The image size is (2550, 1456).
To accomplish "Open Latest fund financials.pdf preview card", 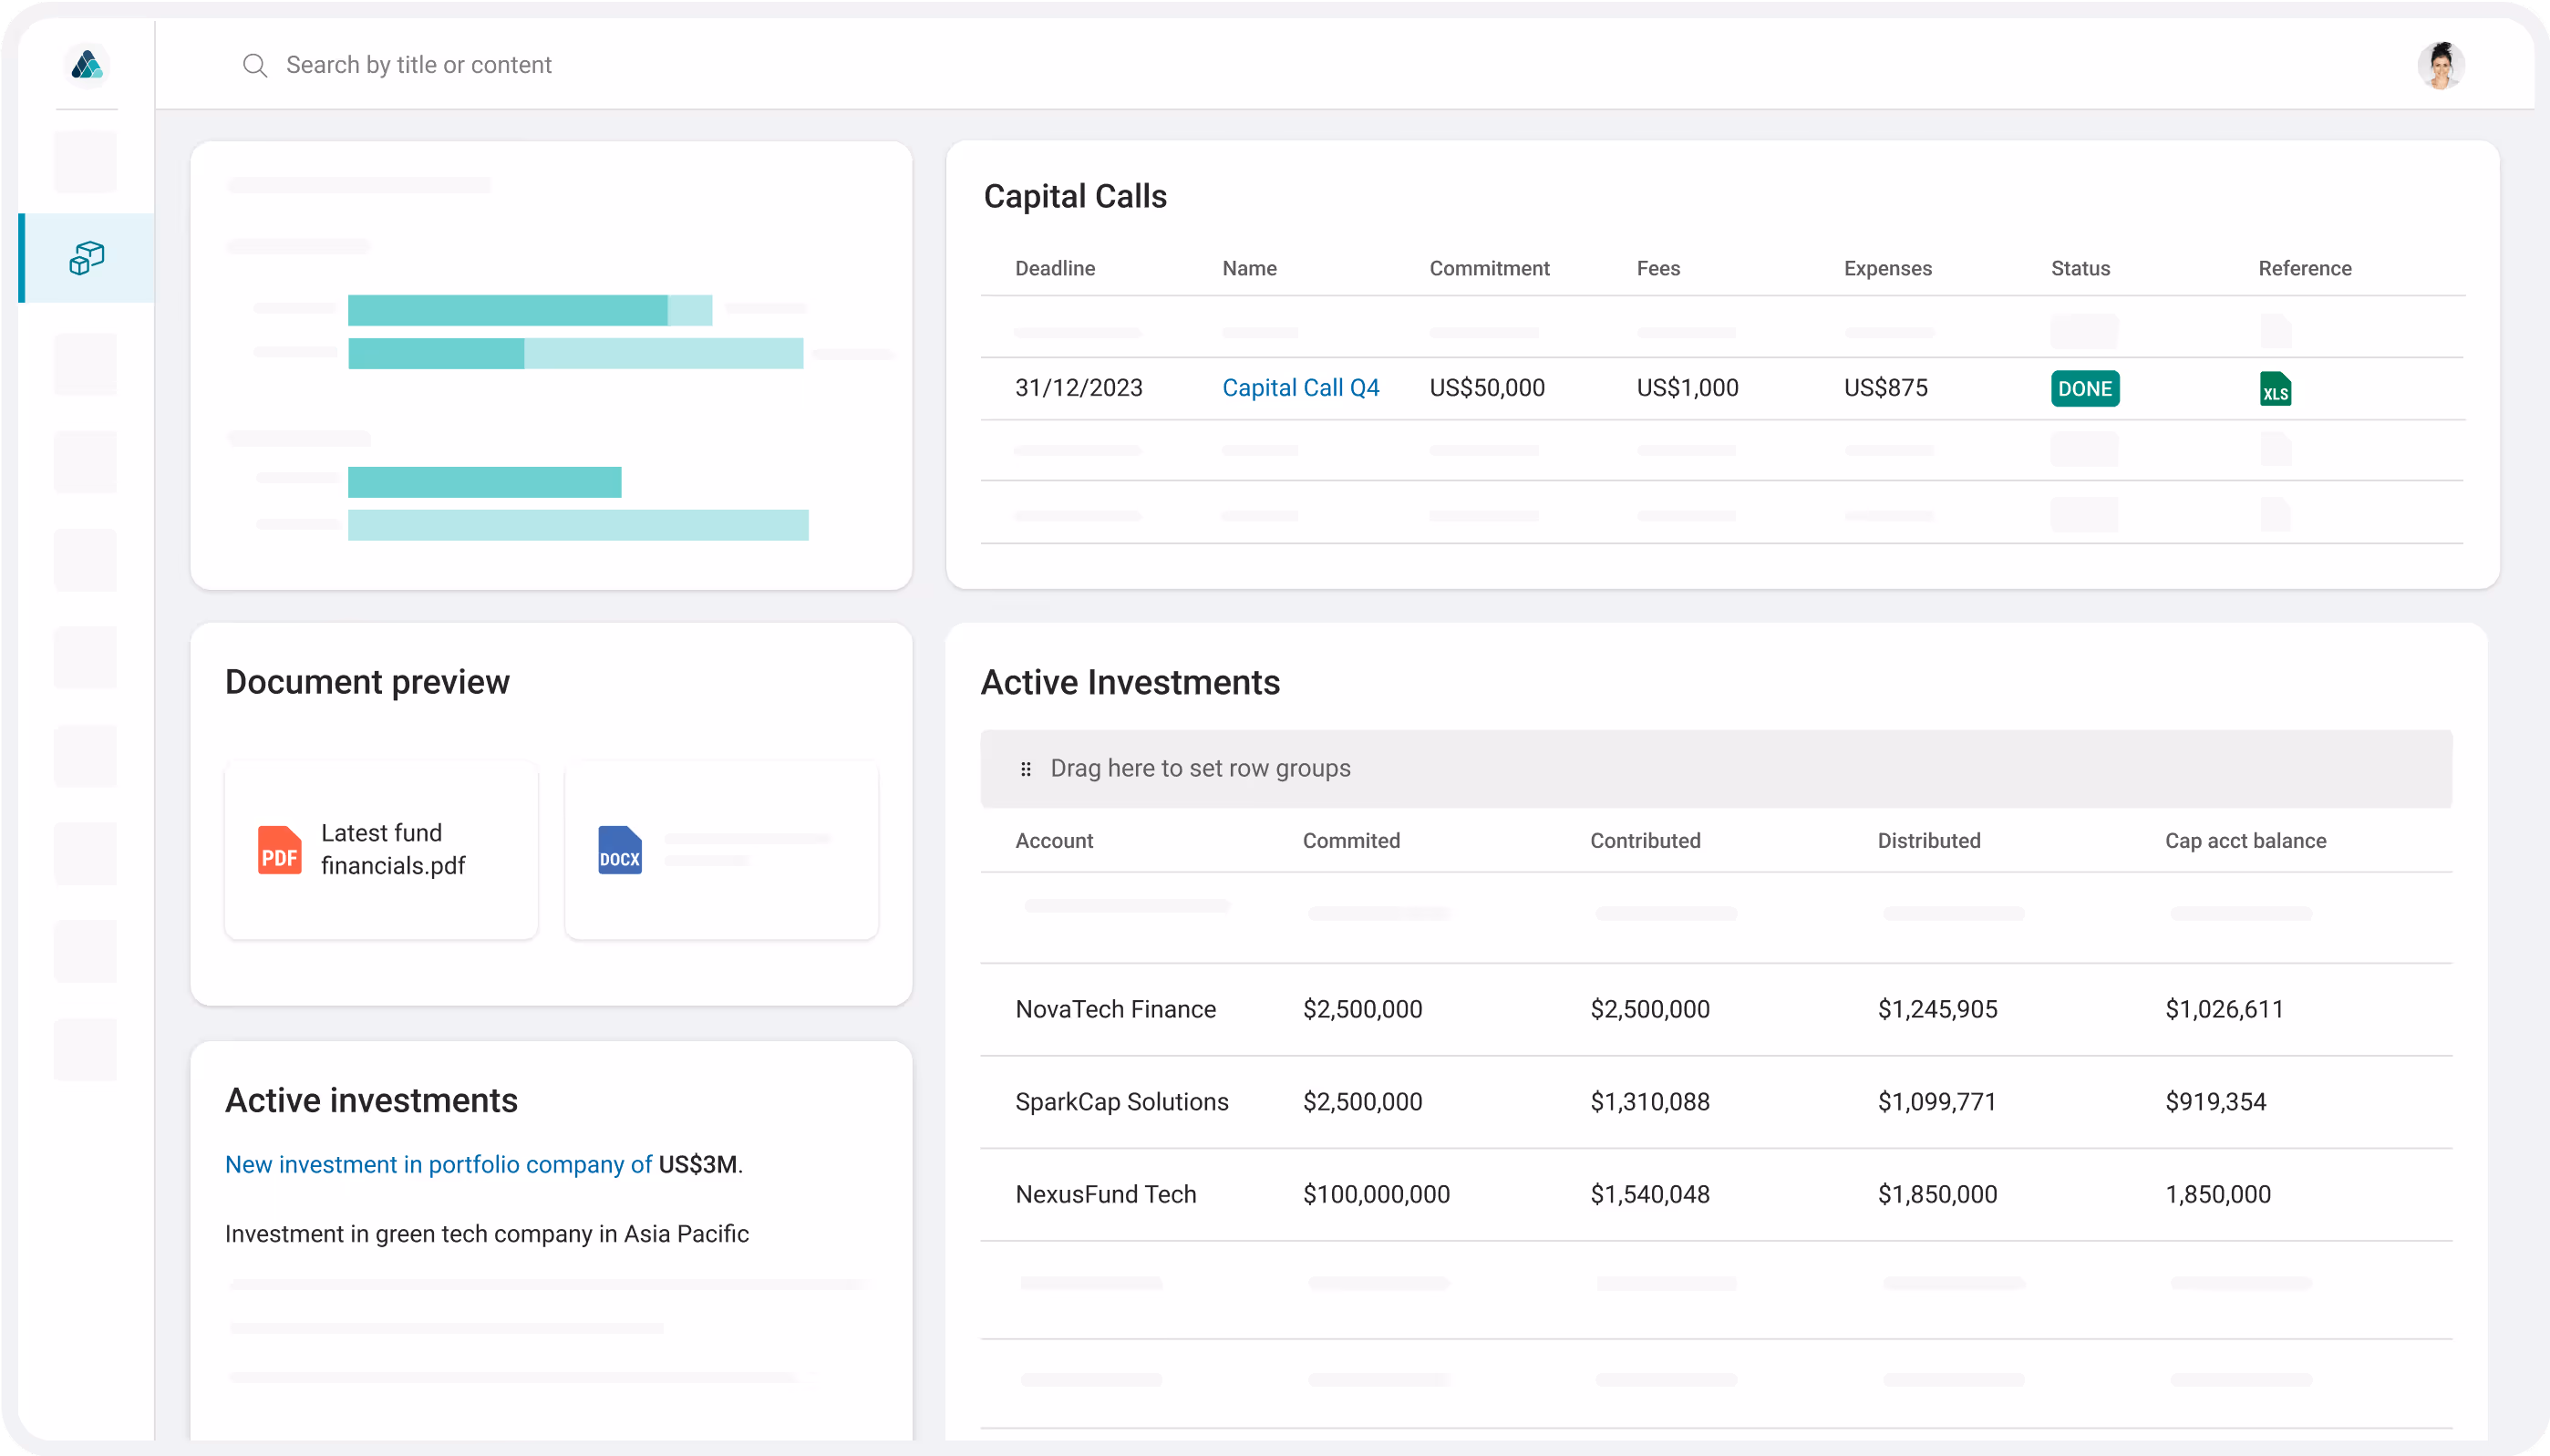I will [x=392, y=850].
